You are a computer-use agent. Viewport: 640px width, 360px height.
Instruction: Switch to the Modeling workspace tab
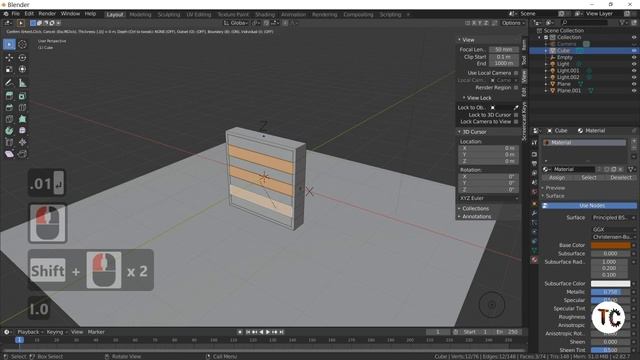click(140, 14)
